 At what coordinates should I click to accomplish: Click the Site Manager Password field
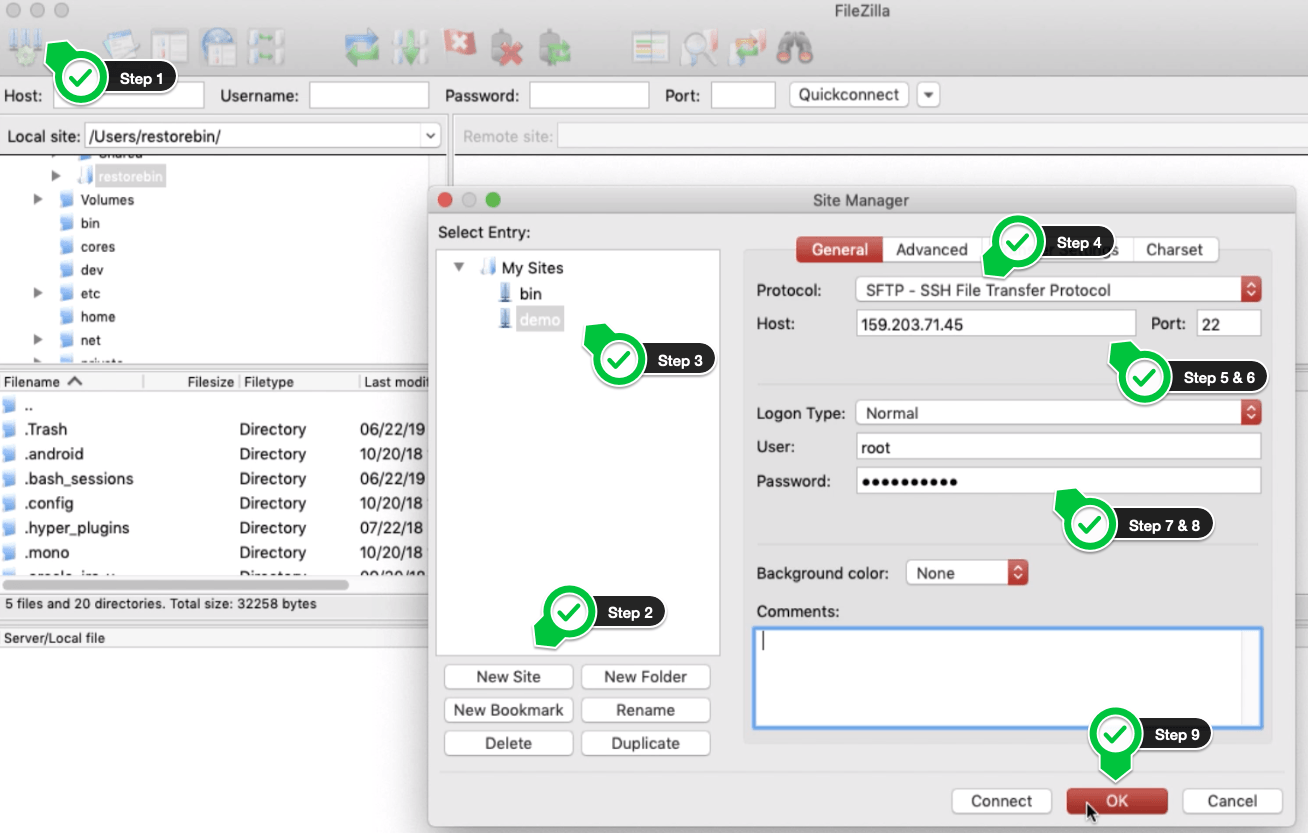(1059, 481)
